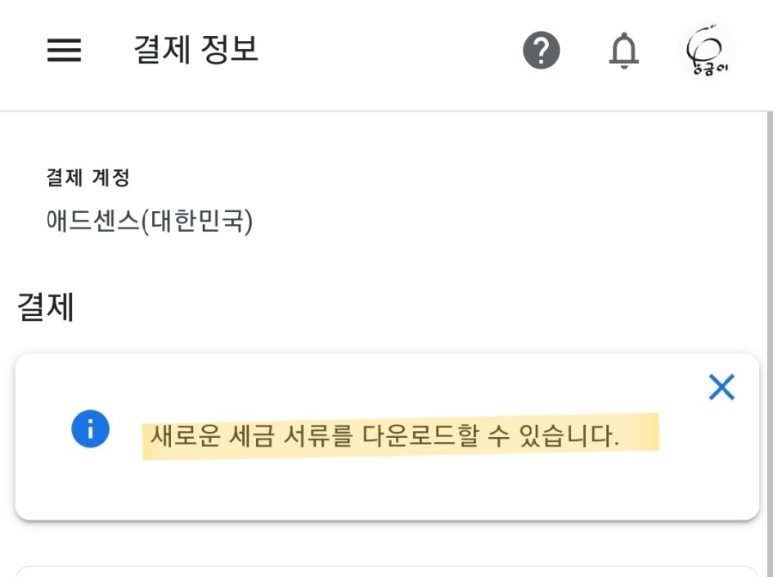Open the partially visible card at the bottom
The width and height of the screenshot is (773, 577).
point(387,572)
